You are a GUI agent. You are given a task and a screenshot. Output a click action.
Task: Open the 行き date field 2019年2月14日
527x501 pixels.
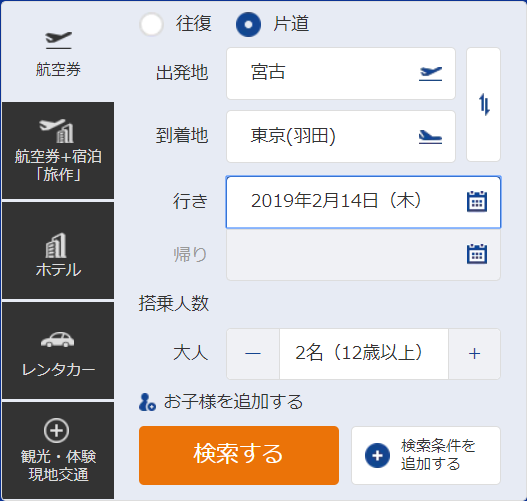pos(363,202)
